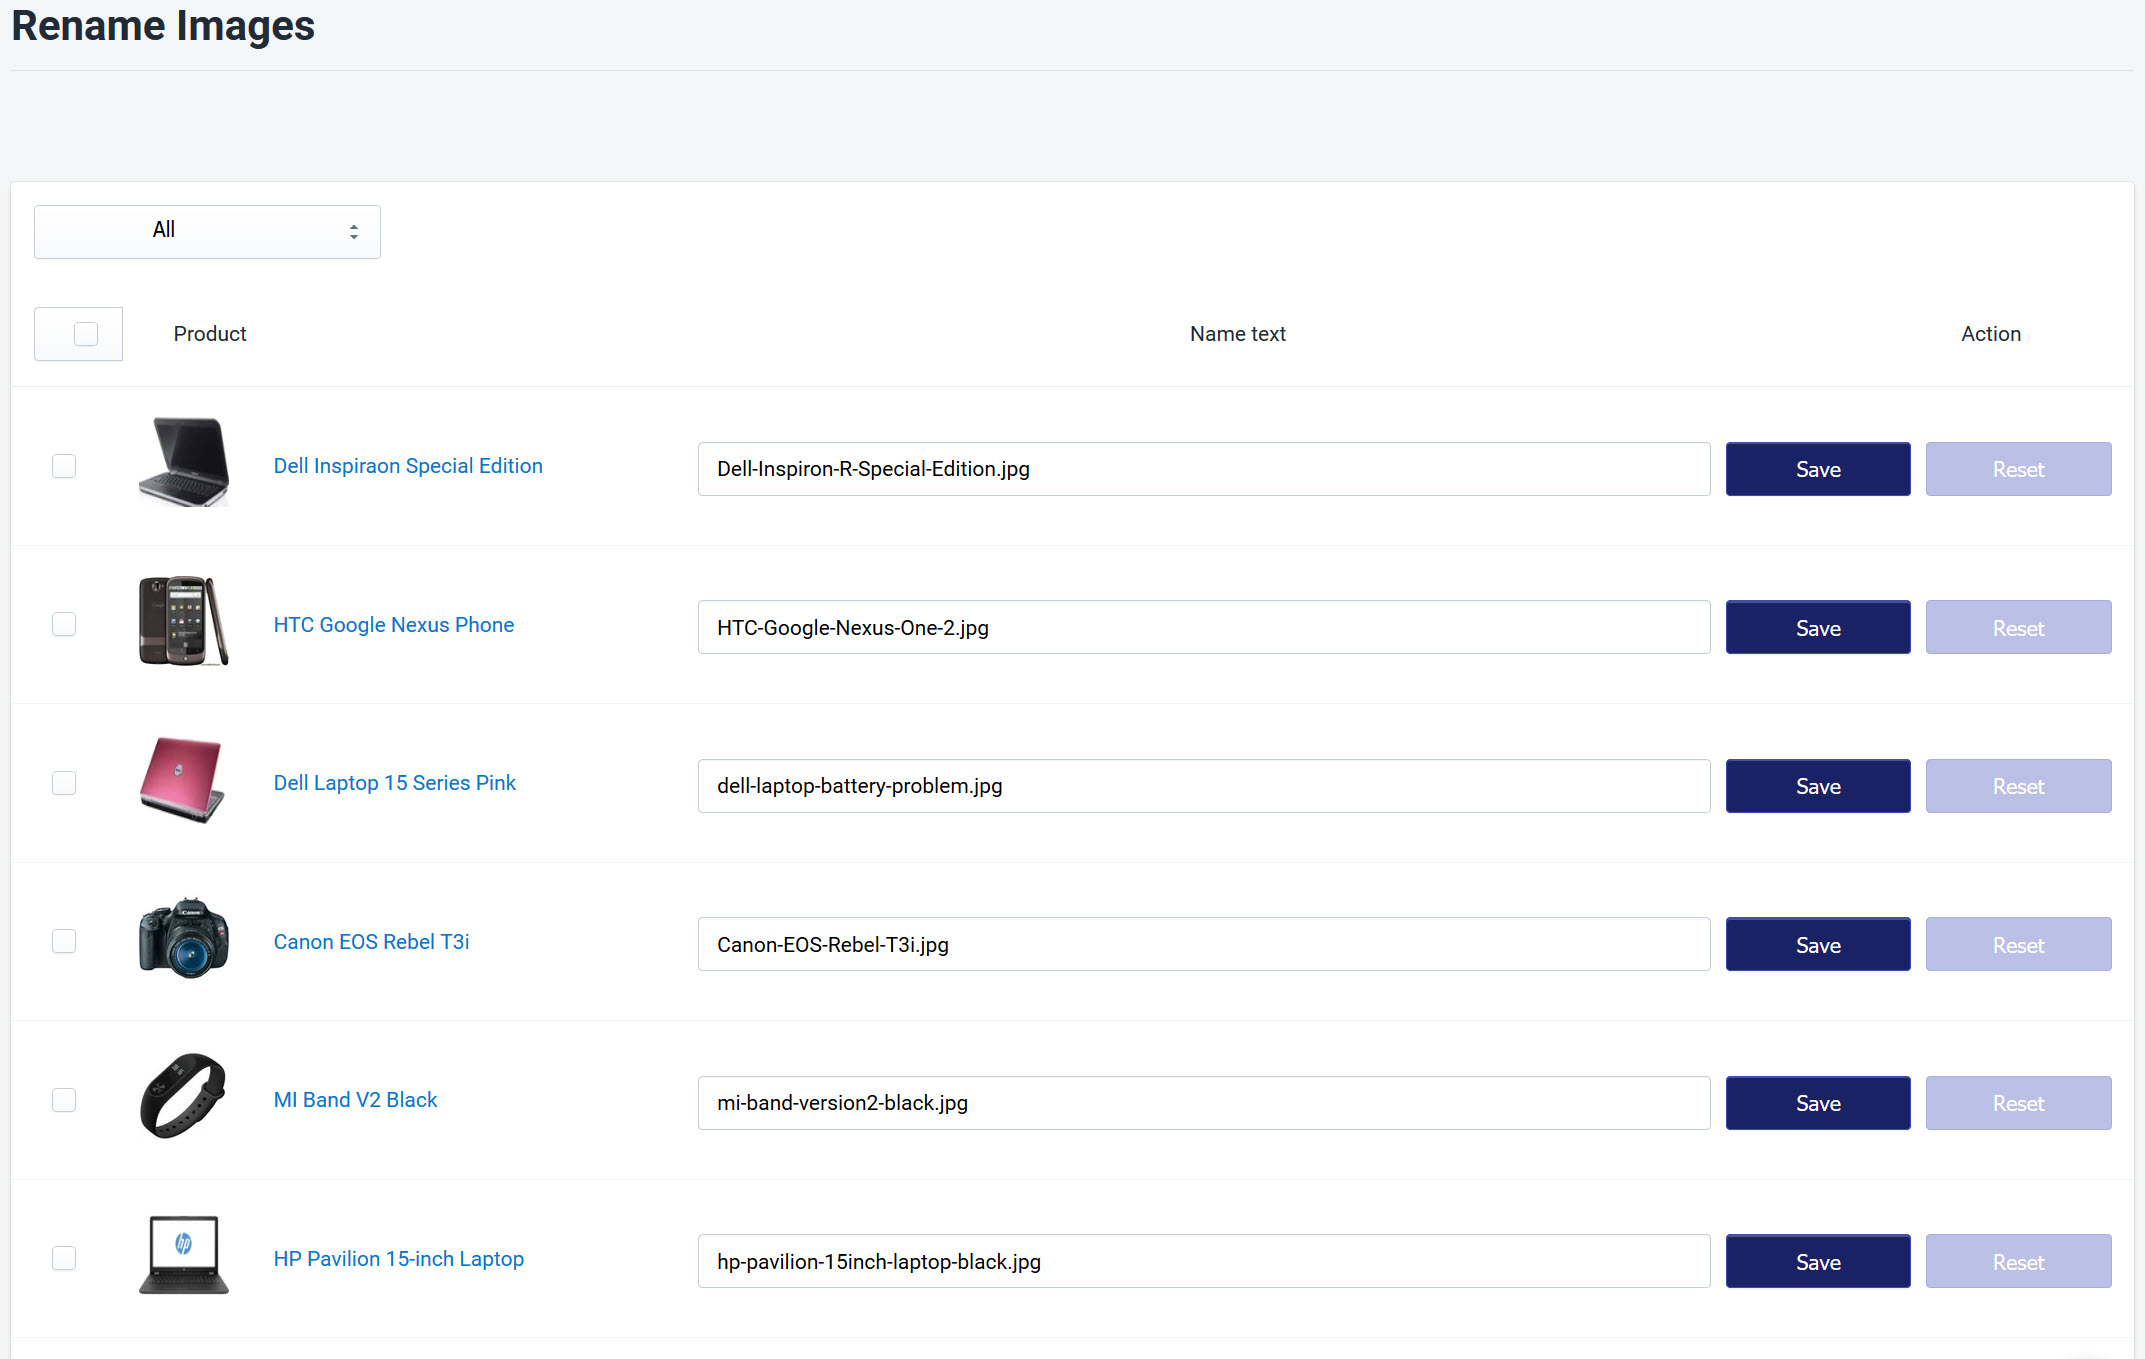Click the Product column header
The image size is (2145, 1359).
coord(210,334)
